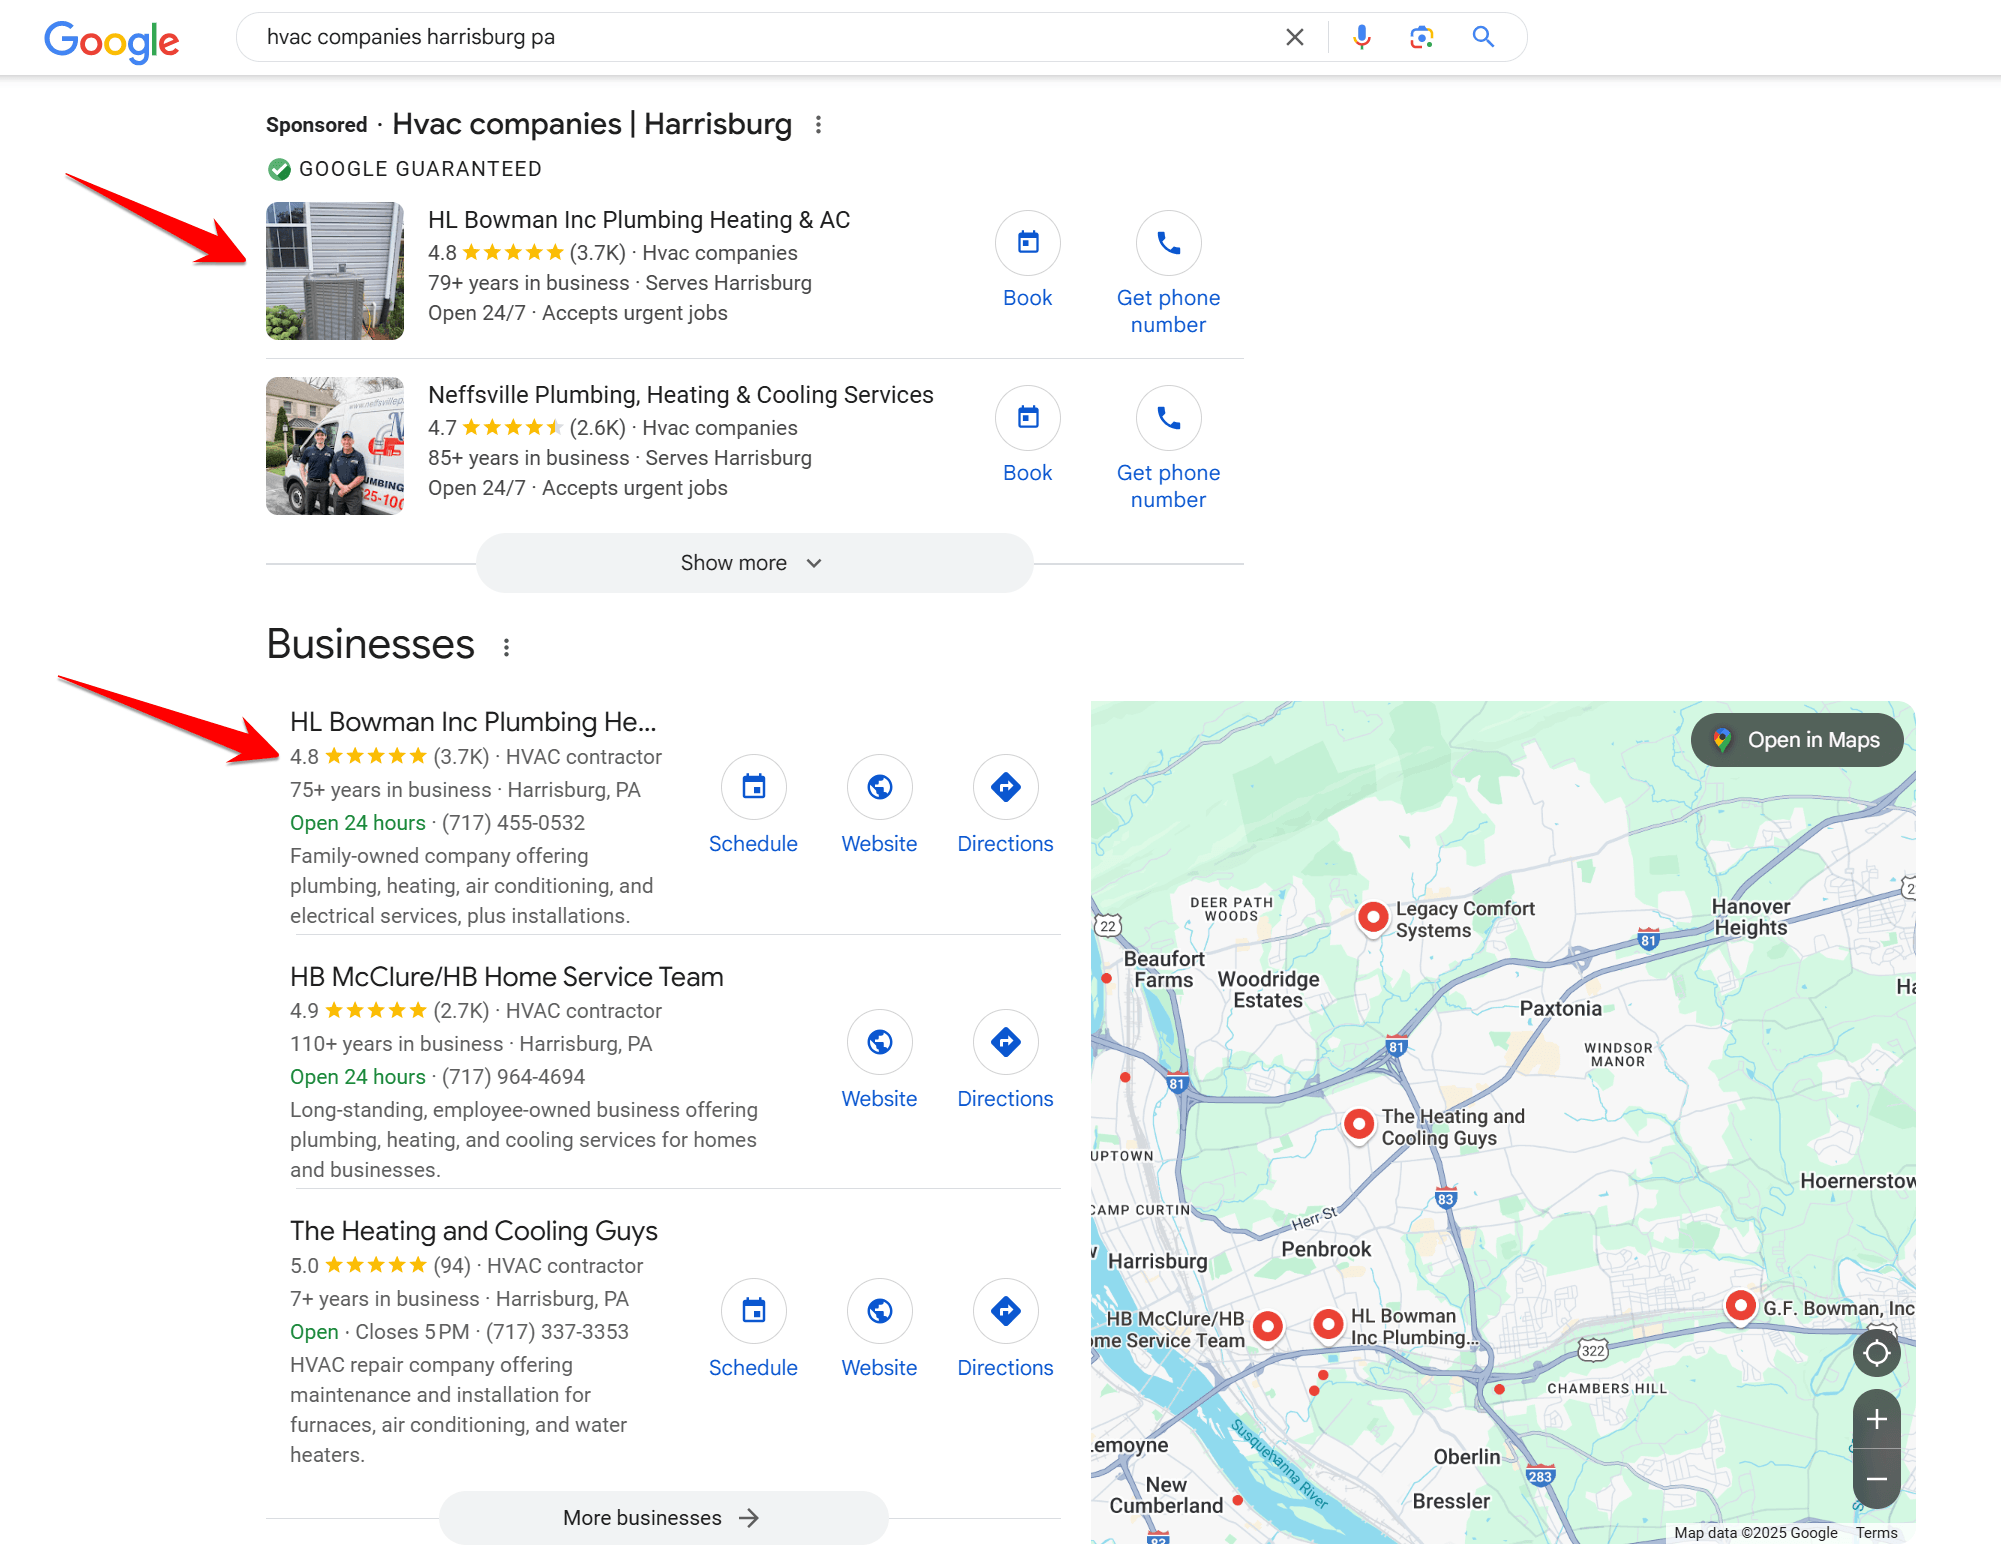Click Book icon for HL Bowman Inc
Image resolution: width=2001 pixels, height=1568 pixels.
[1028, 243]
